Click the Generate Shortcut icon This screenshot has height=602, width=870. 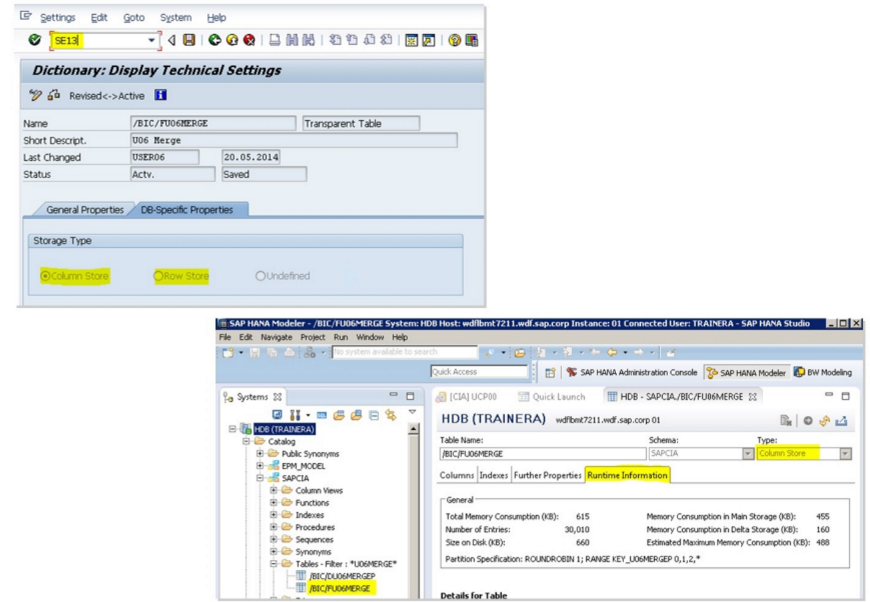click(x=428, y=40)
